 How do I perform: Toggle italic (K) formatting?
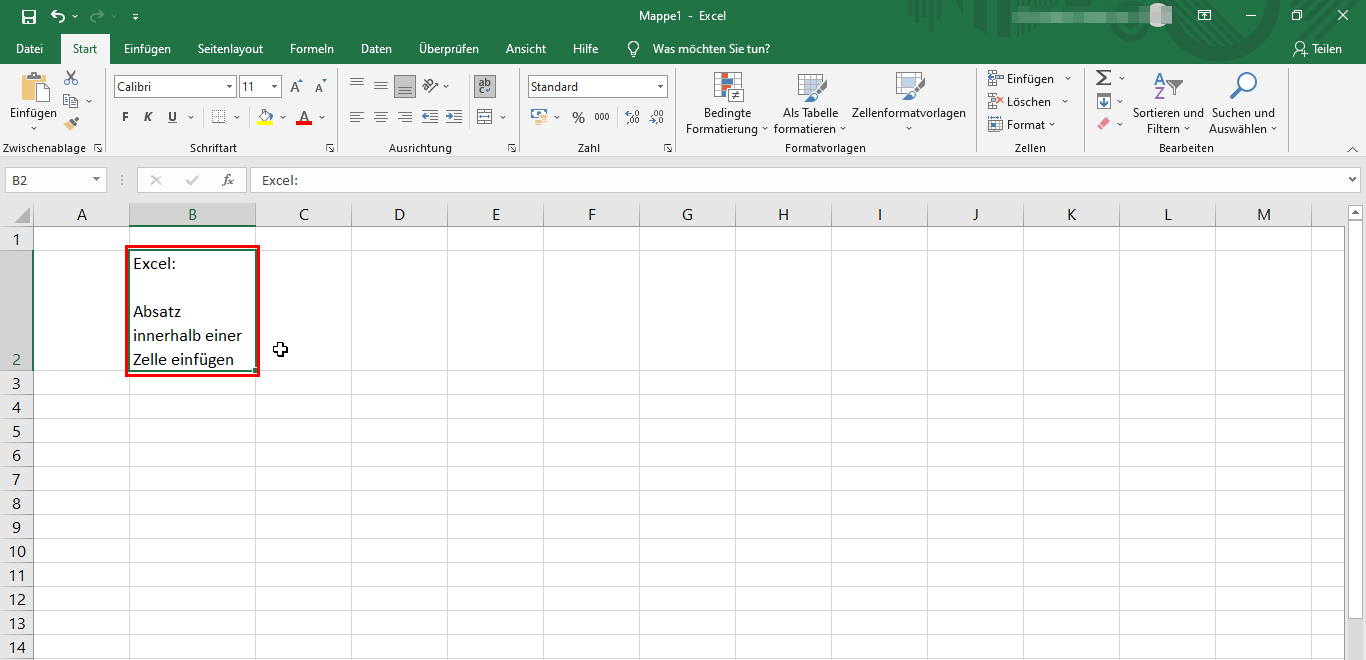(x=149, y=117)
